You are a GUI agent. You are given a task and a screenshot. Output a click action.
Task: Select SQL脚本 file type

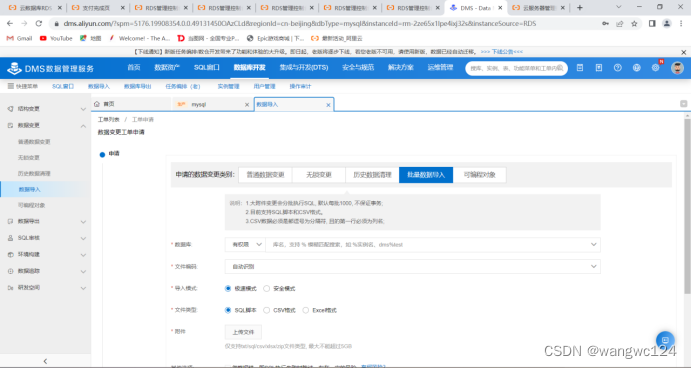(x=228, y=310)
